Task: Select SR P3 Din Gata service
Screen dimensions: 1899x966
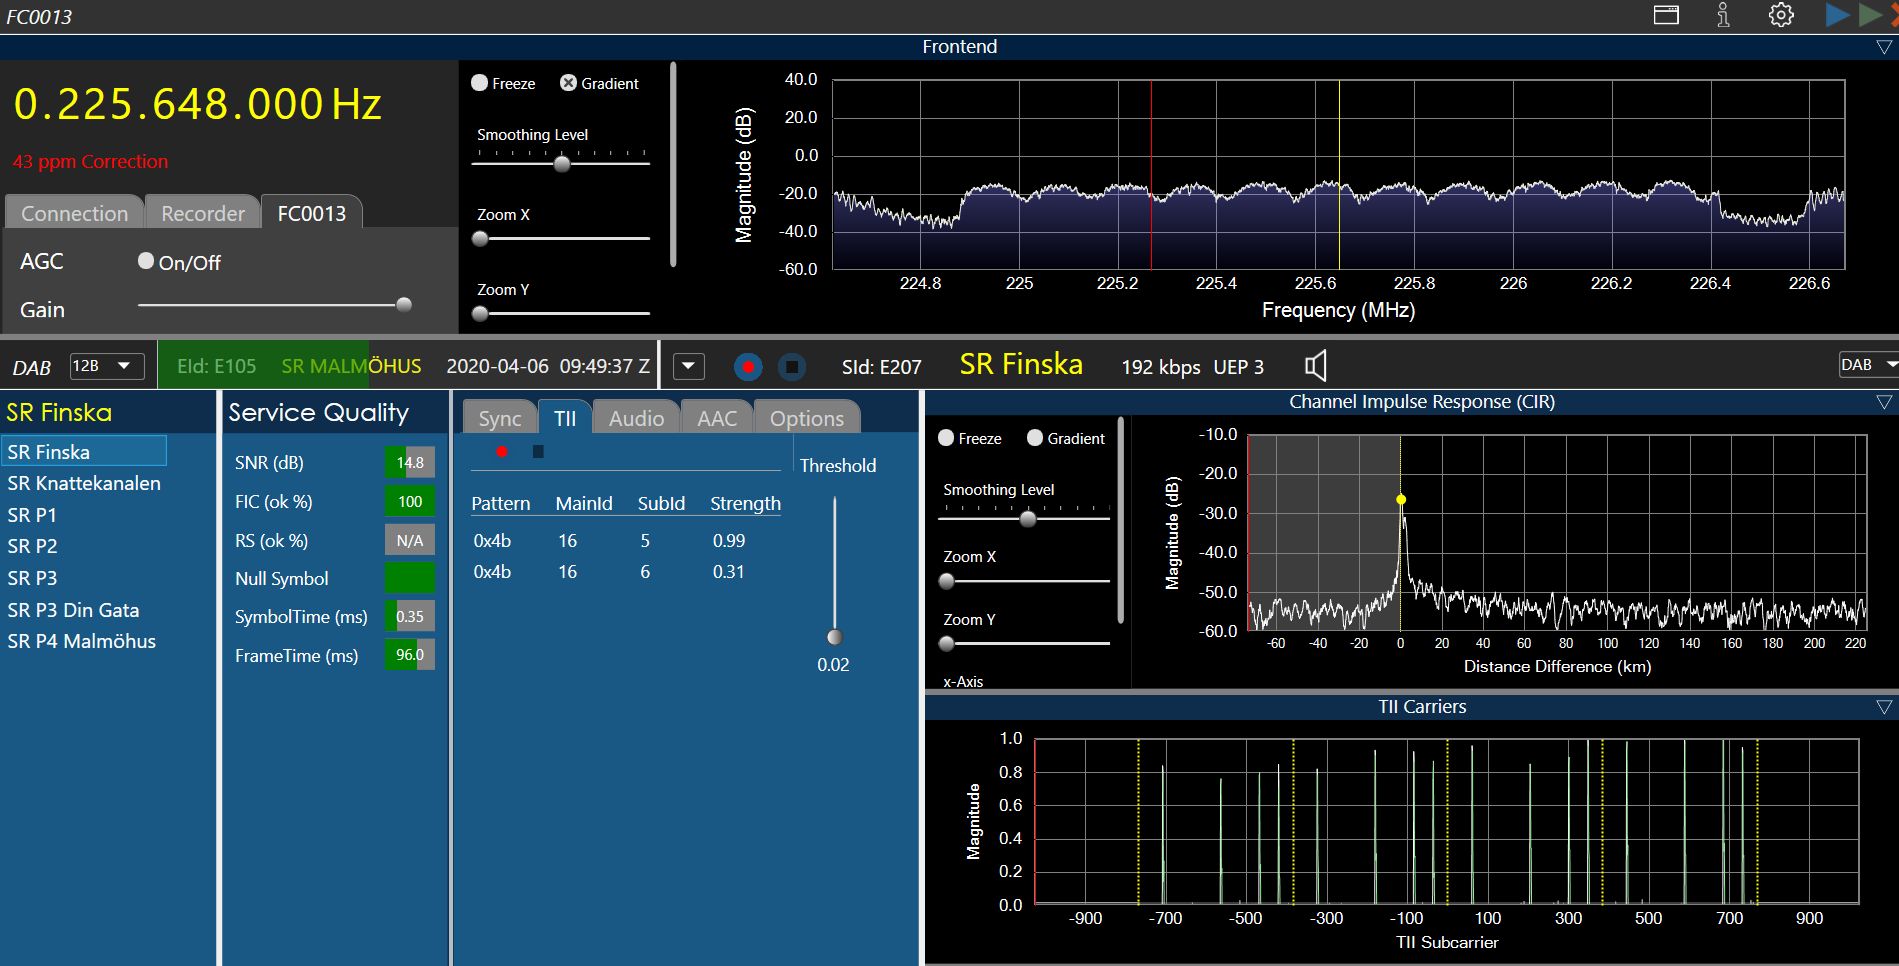Action: pyautogui.click(x=73, y=610)
